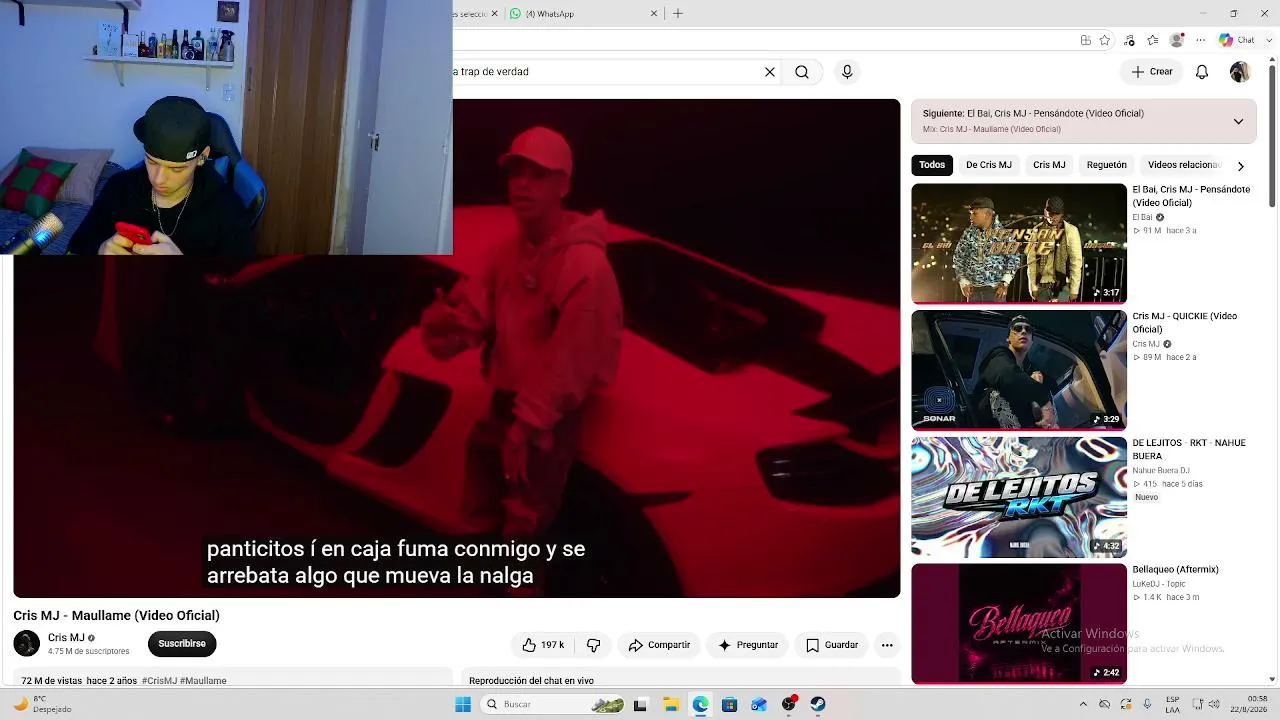Open the Cris MJ channel name link
The image size is (1280, 720).
(x=66, y=638)
